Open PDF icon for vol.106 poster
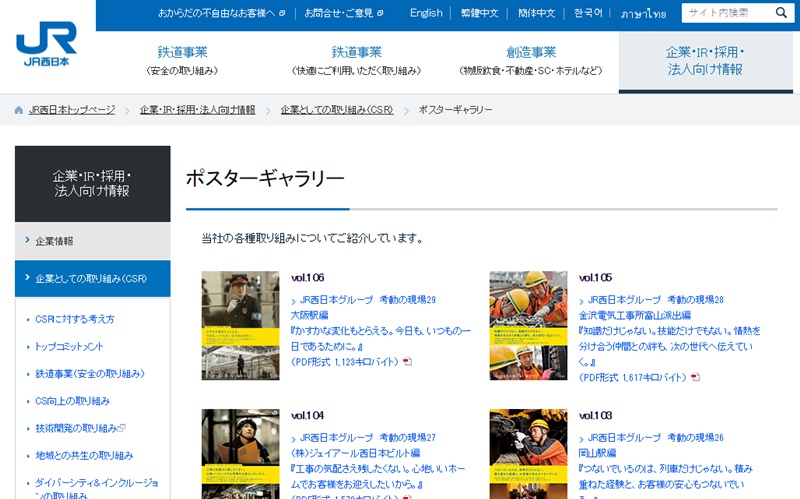 point(407,362)
